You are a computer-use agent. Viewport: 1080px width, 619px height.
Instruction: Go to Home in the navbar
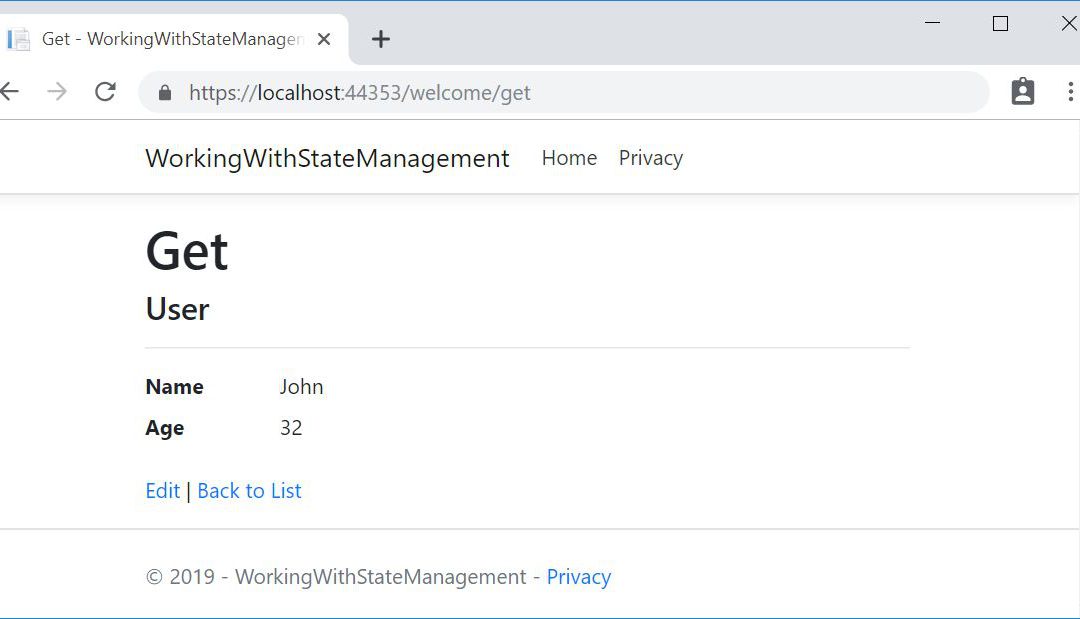[569, 158]
